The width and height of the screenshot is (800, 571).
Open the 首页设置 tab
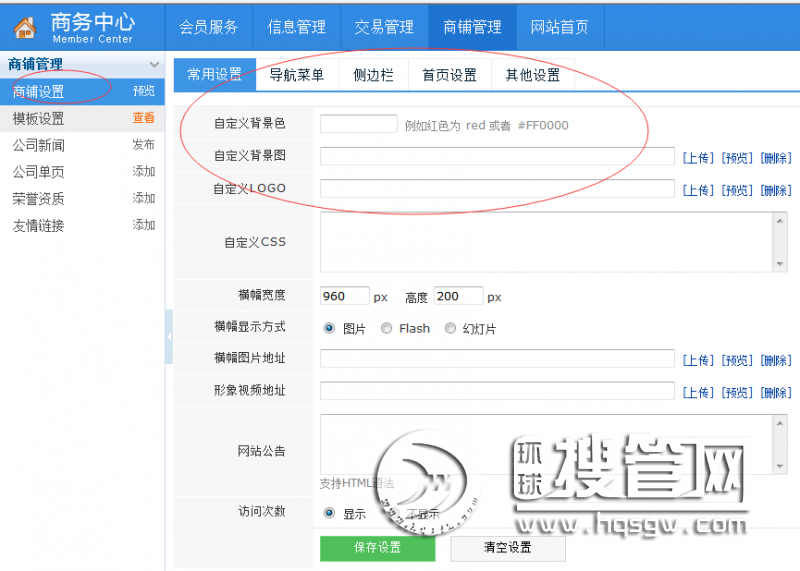point(449,75)
